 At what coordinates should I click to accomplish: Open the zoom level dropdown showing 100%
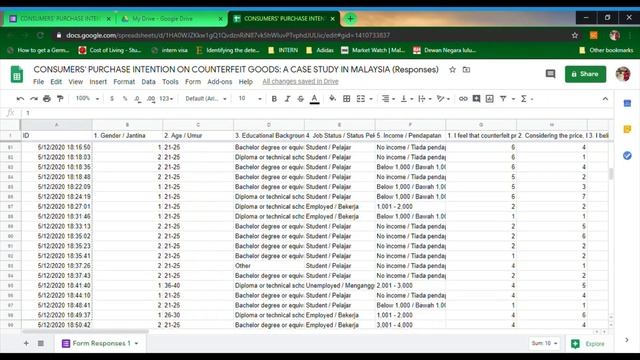point(87,99)
